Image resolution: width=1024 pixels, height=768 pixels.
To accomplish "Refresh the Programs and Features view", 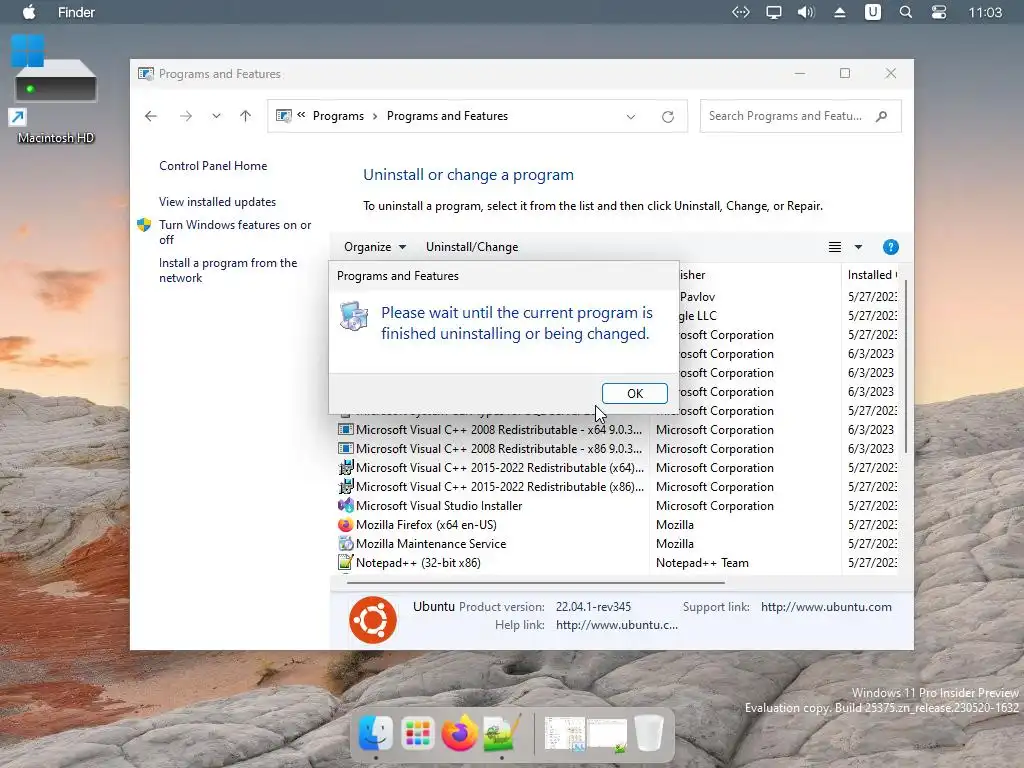I will 667,116.
